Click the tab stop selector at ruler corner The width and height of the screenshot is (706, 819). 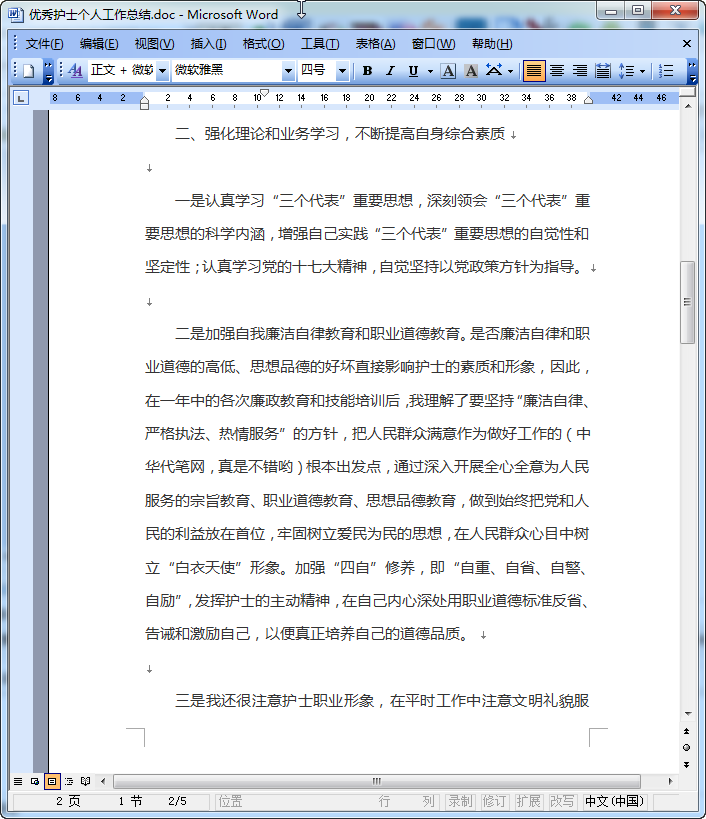tap(20, 98)
